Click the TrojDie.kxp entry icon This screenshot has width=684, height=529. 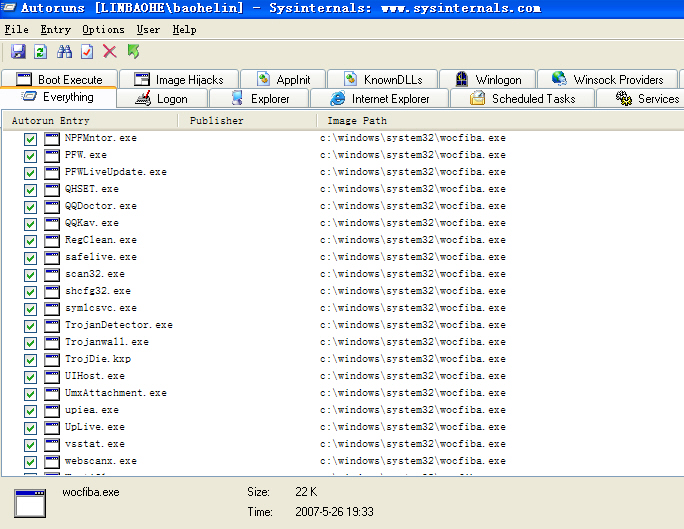click(x=52, y=360)
